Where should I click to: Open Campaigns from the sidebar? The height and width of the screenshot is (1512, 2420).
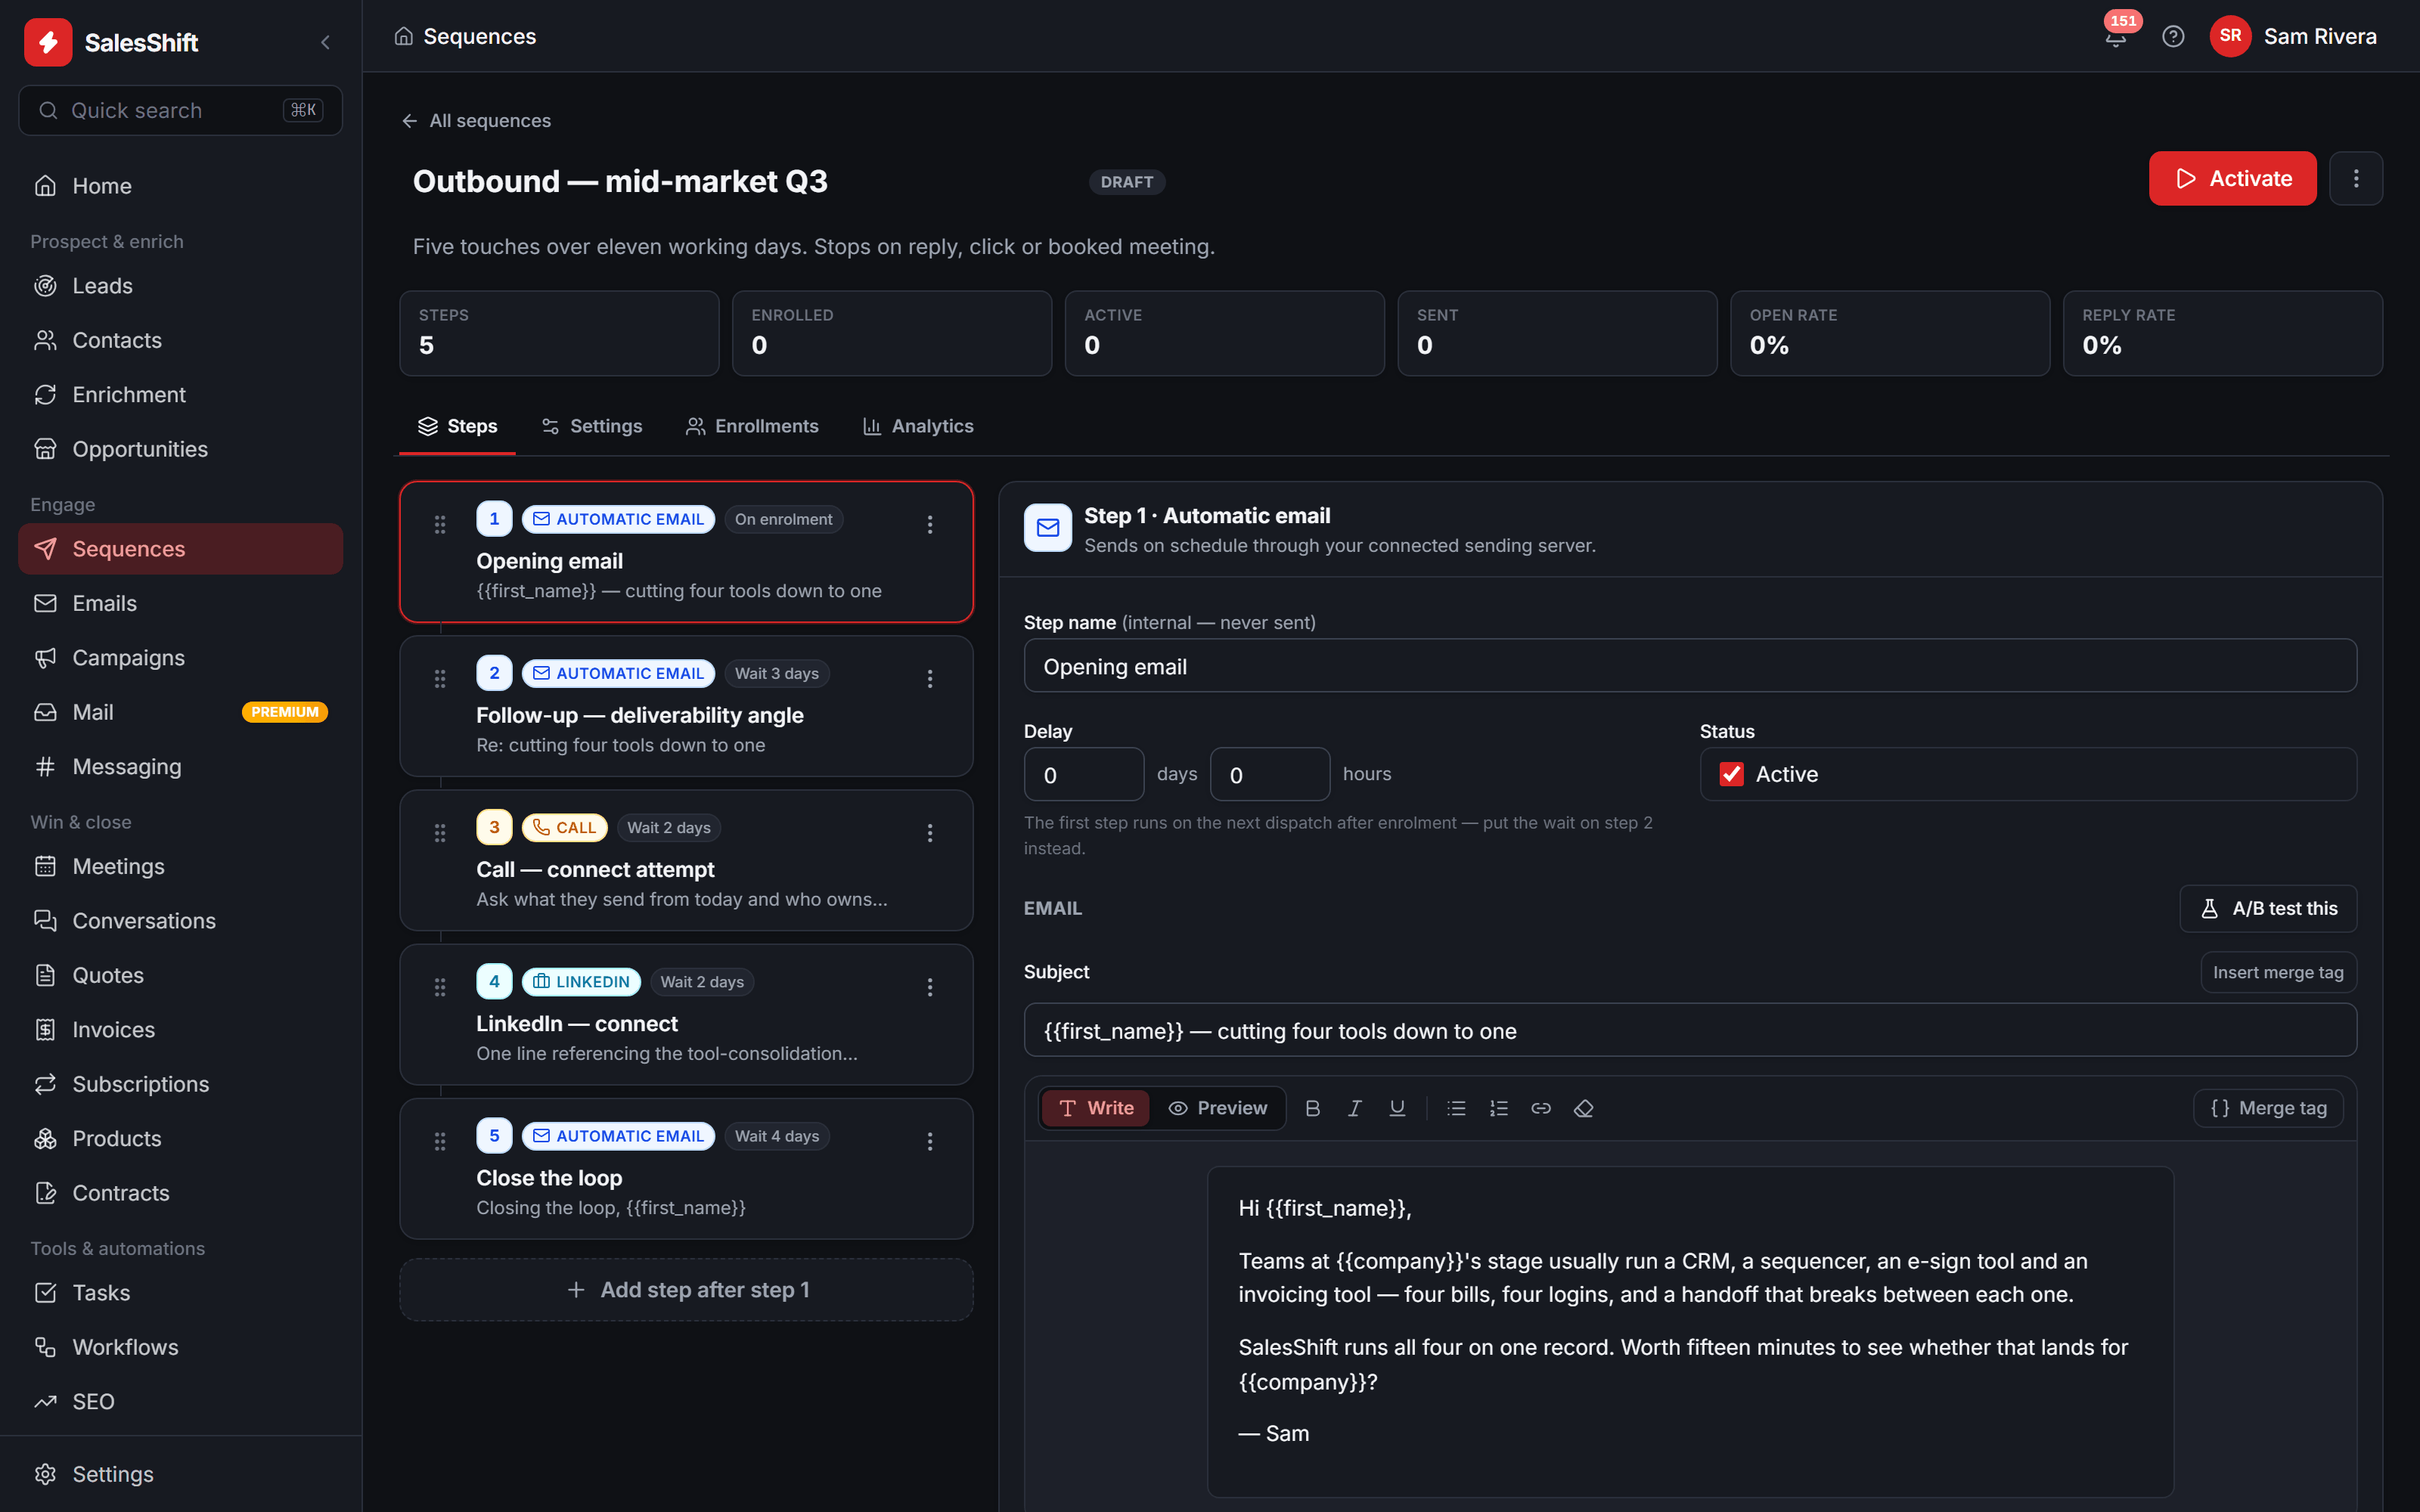point(180,658)
